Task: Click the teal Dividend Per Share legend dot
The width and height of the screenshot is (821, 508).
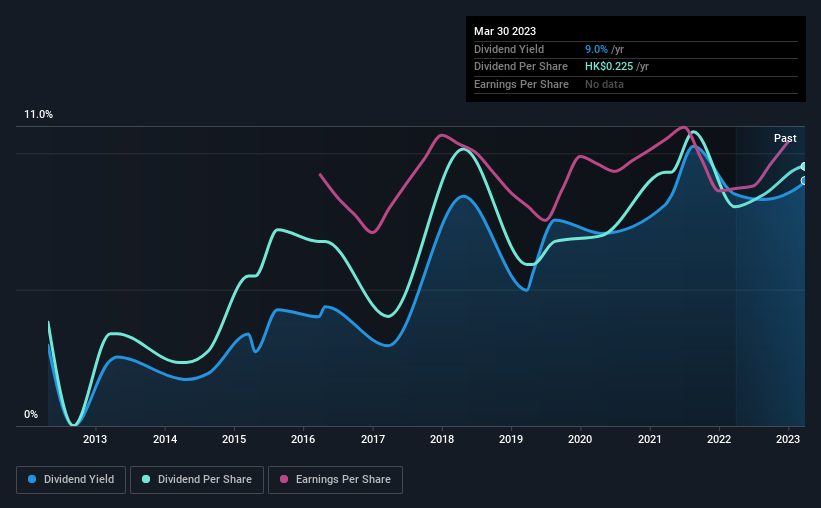Action: pos(146,479)
